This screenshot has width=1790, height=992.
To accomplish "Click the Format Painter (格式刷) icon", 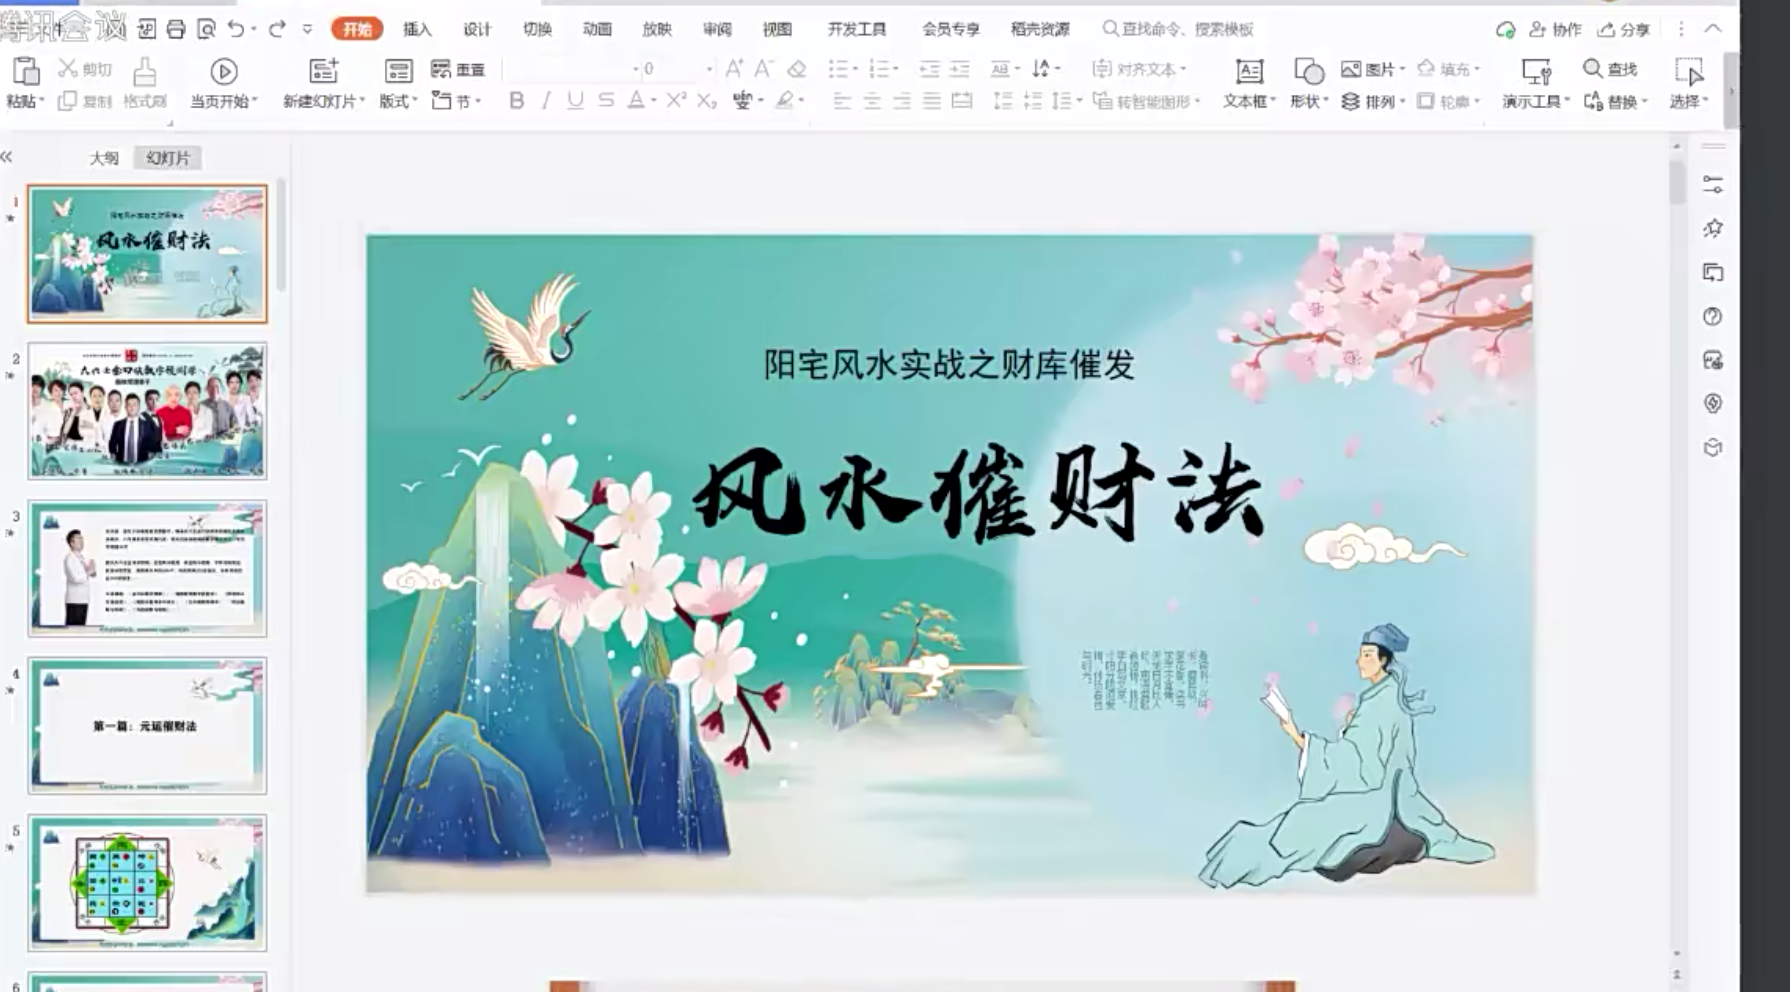I will pyautogui.click(x=145, y=72).
